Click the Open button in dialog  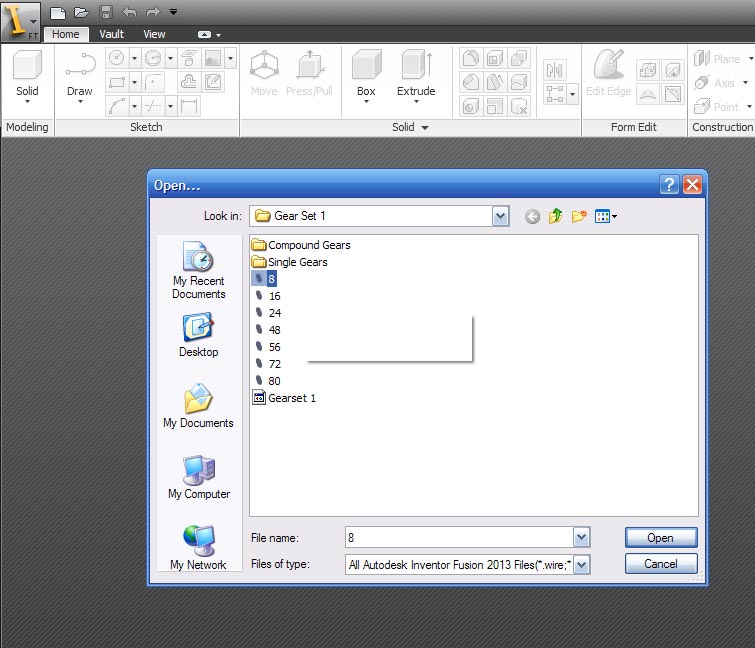click(661, 537)
